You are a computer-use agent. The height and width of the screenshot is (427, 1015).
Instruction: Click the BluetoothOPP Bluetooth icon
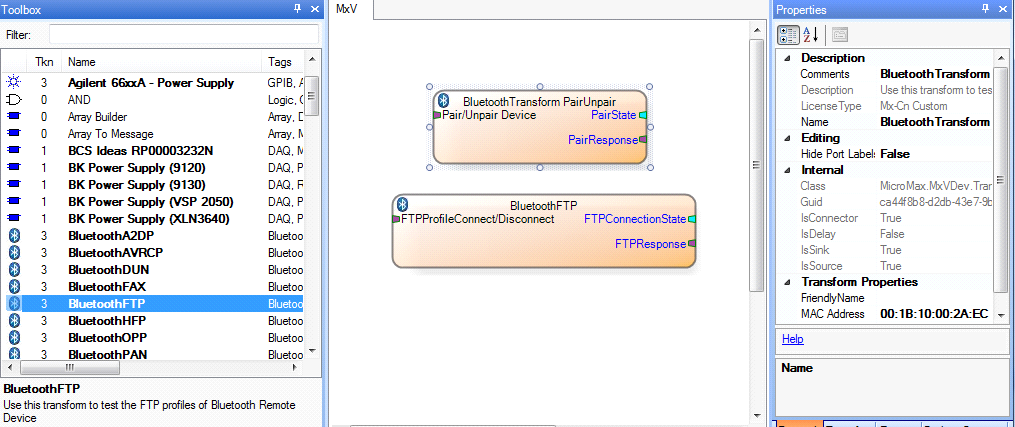[14, 337]
